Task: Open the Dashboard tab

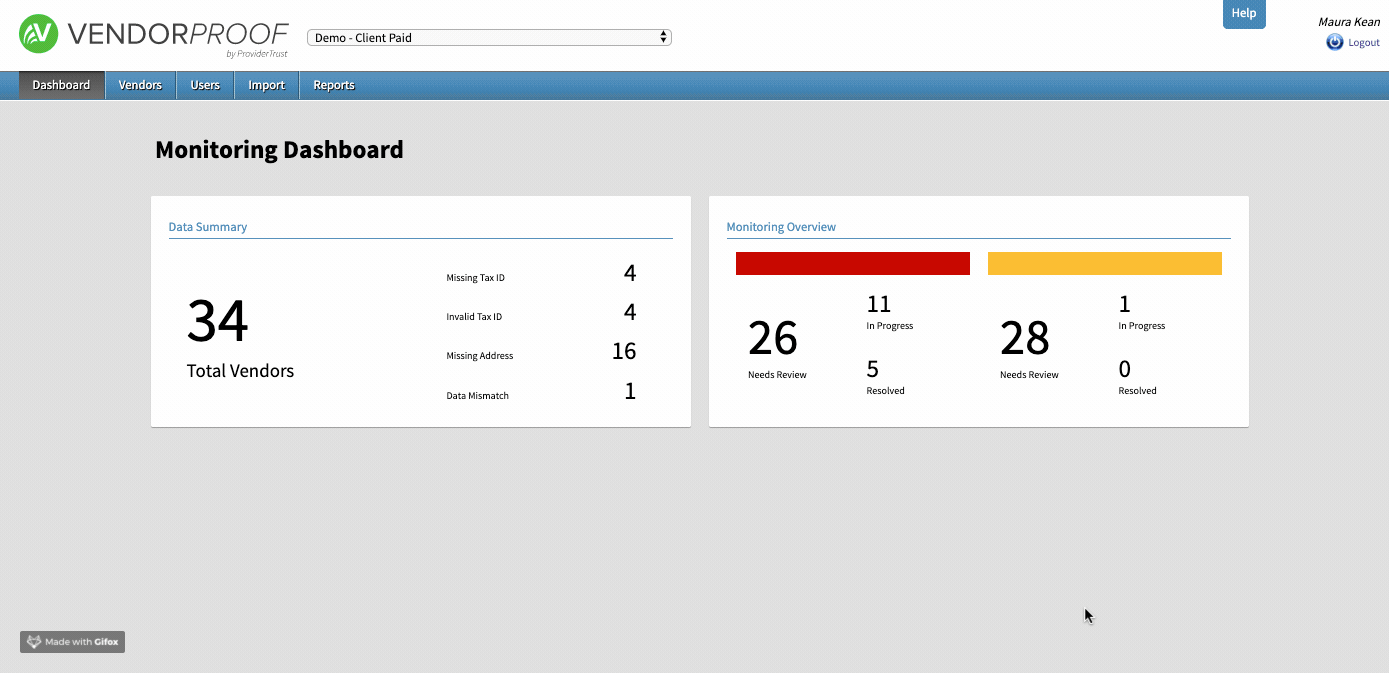Action: click(61, 85)
